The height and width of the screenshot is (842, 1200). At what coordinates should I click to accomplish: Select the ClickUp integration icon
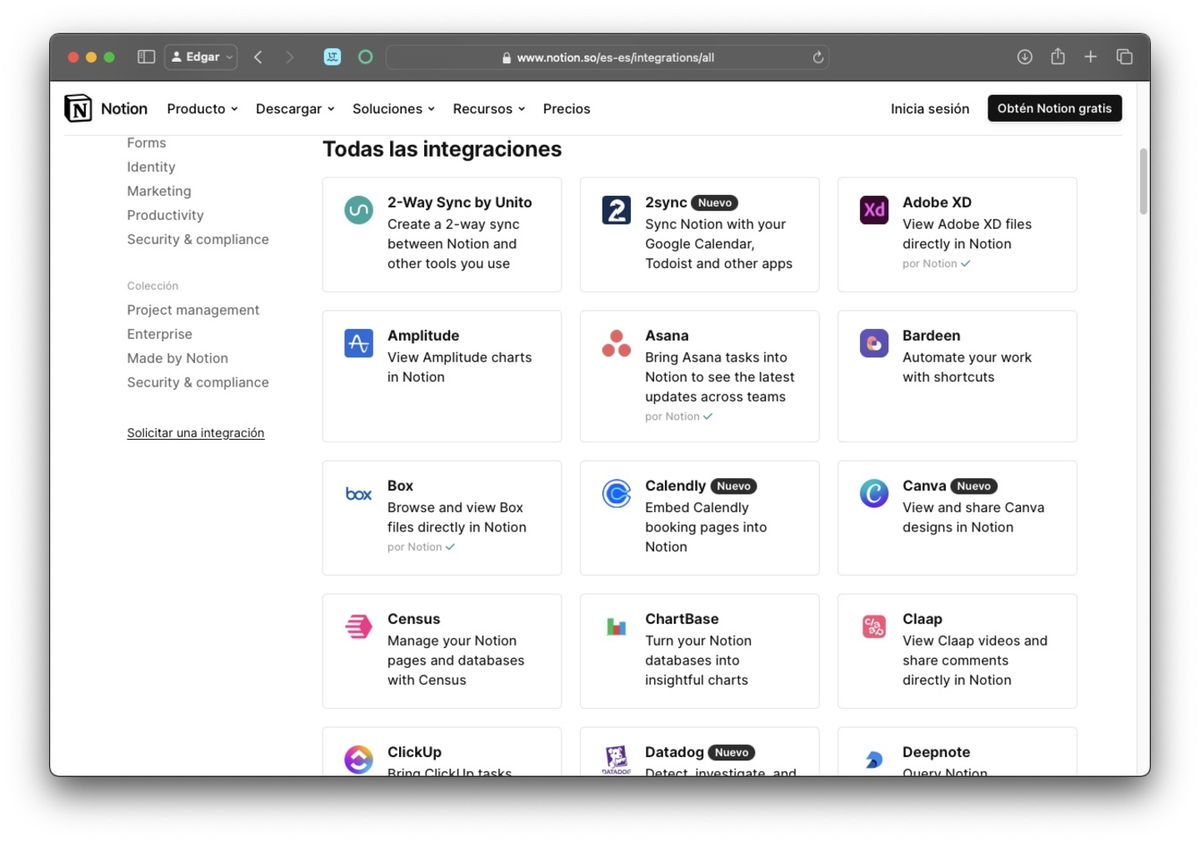tap(358, 760)
